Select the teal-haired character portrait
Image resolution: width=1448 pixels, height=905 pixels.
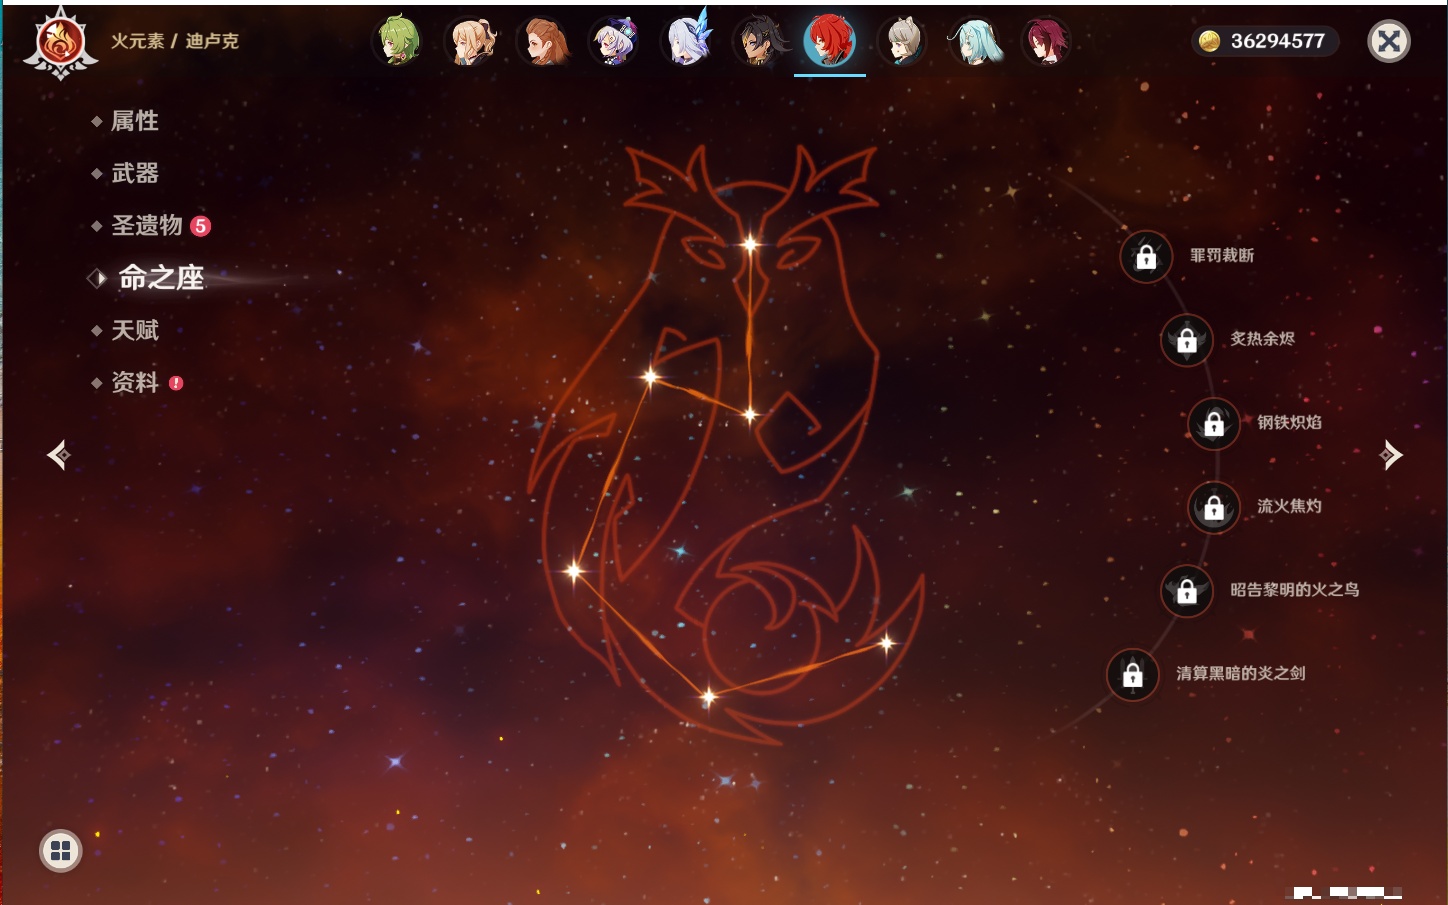click(974, 42)
